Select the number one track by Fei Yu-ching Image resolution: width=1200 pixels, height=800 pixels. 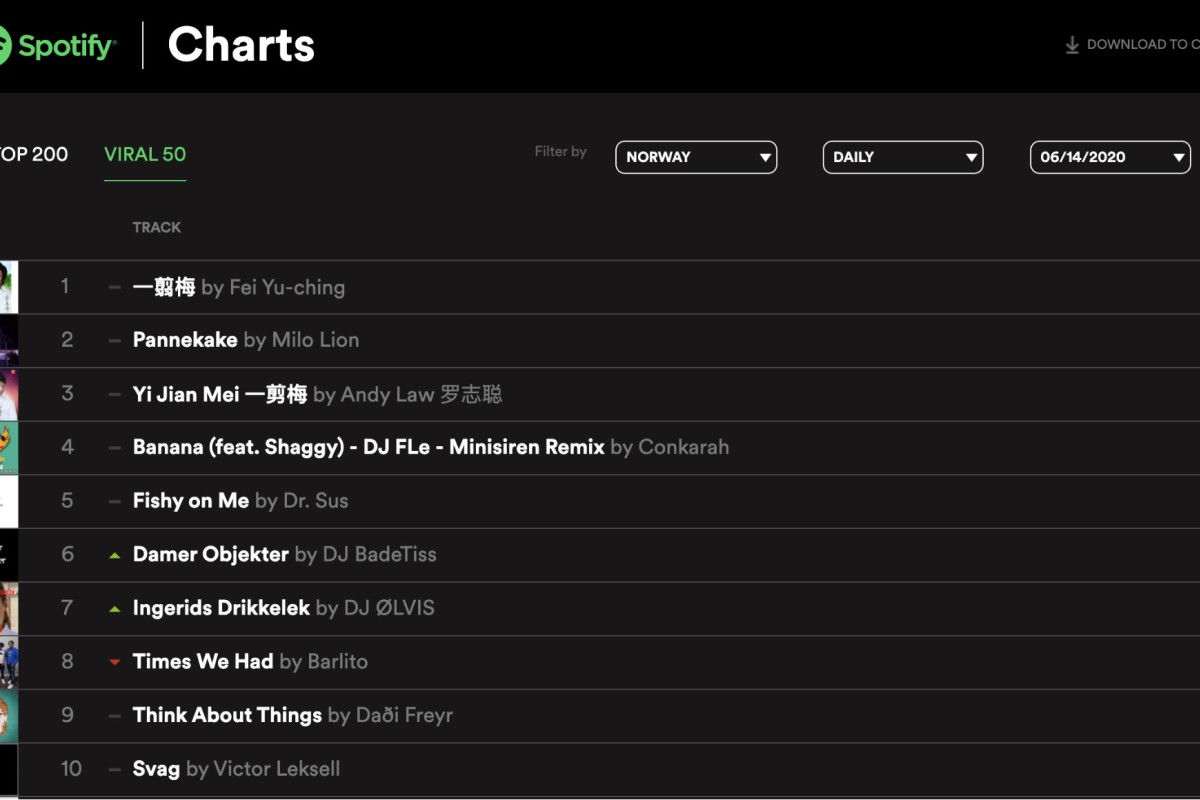tap(239, 287)
